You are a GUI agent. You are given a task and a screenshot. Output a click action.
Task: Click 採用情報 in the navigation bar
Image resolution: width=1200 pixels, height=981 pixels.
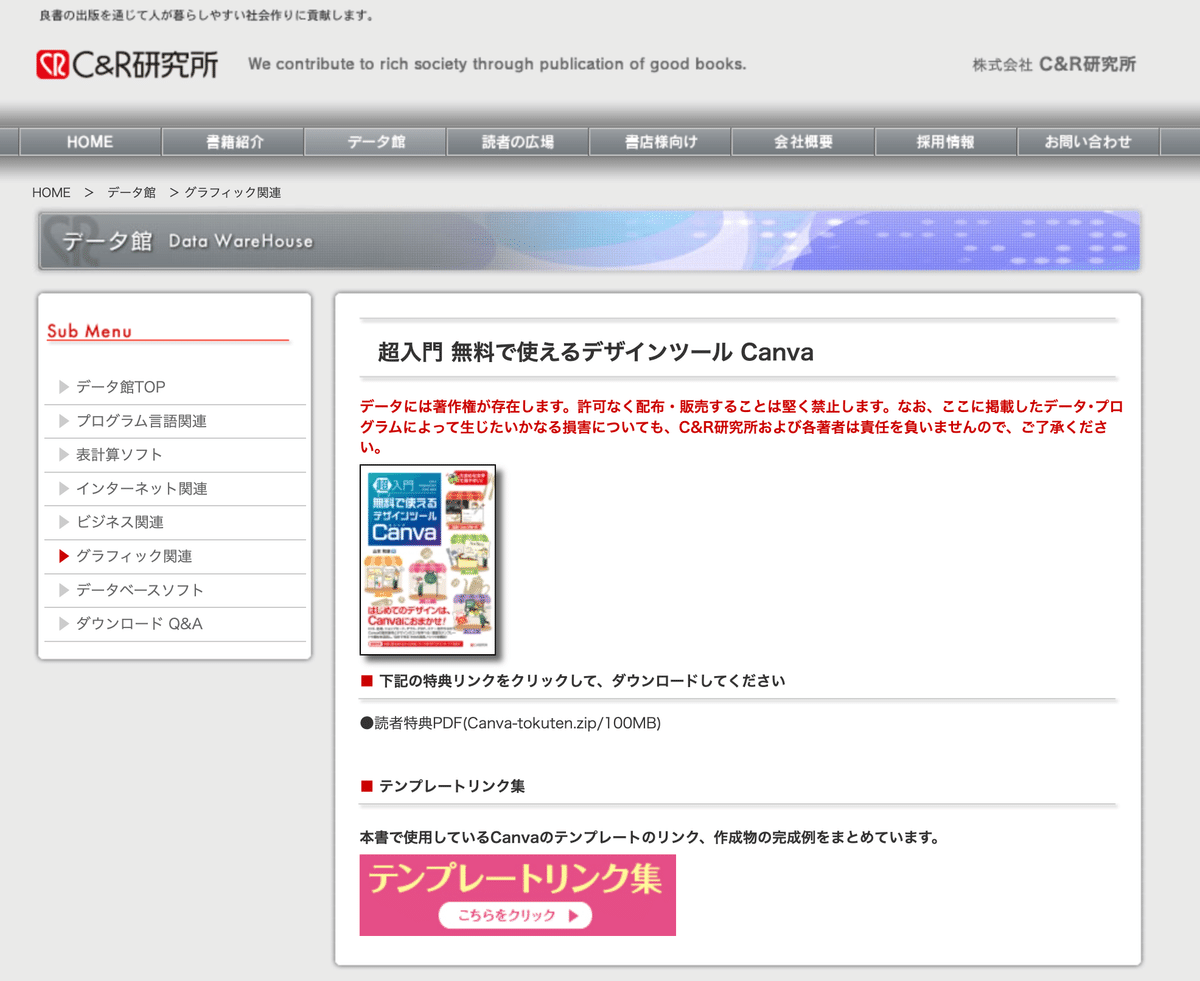tap(945, 141)
